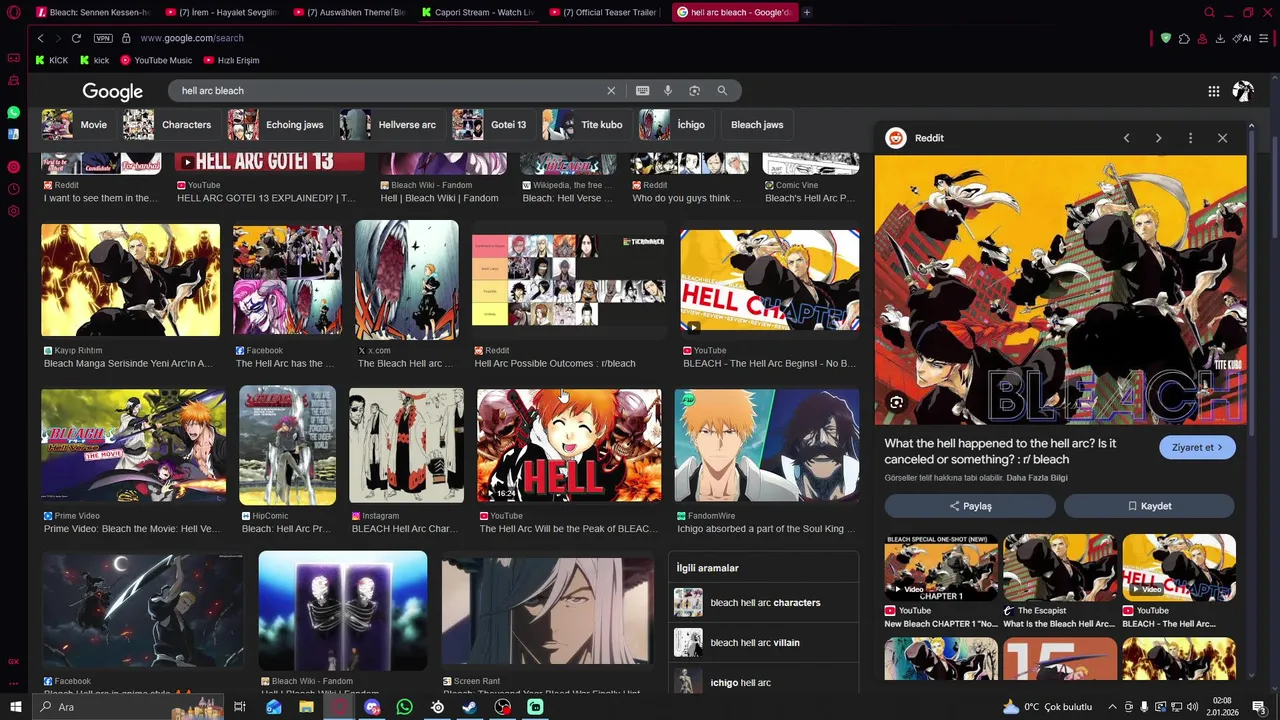Open WhatsApp in the Opera sidebar

[x=14, y=112]
